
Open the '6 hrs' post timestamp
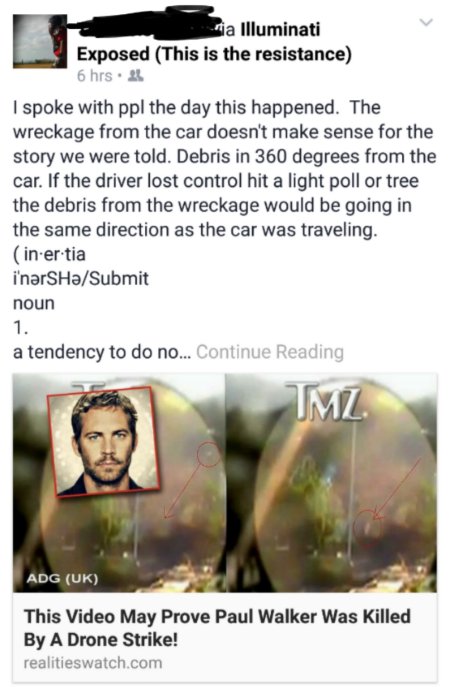click(94, 76)
